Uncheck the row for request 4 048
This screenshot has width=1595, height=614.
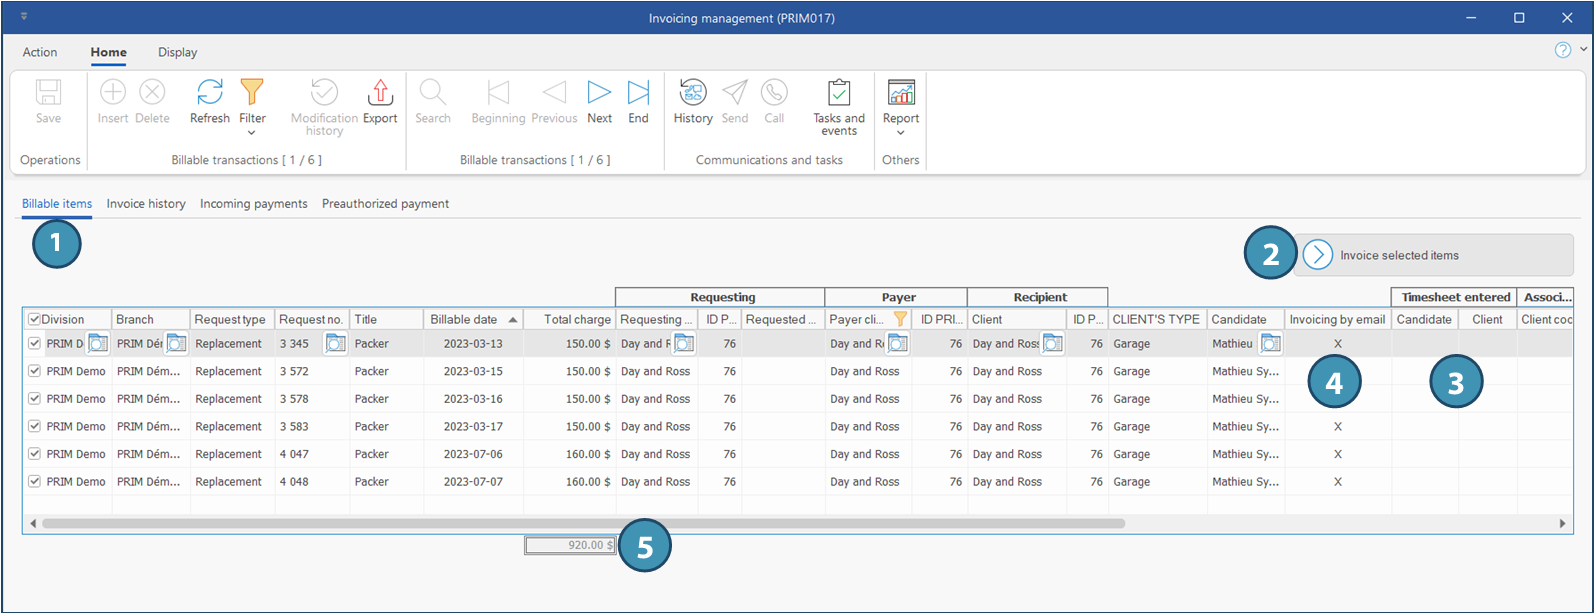click(x=34, y=481)
